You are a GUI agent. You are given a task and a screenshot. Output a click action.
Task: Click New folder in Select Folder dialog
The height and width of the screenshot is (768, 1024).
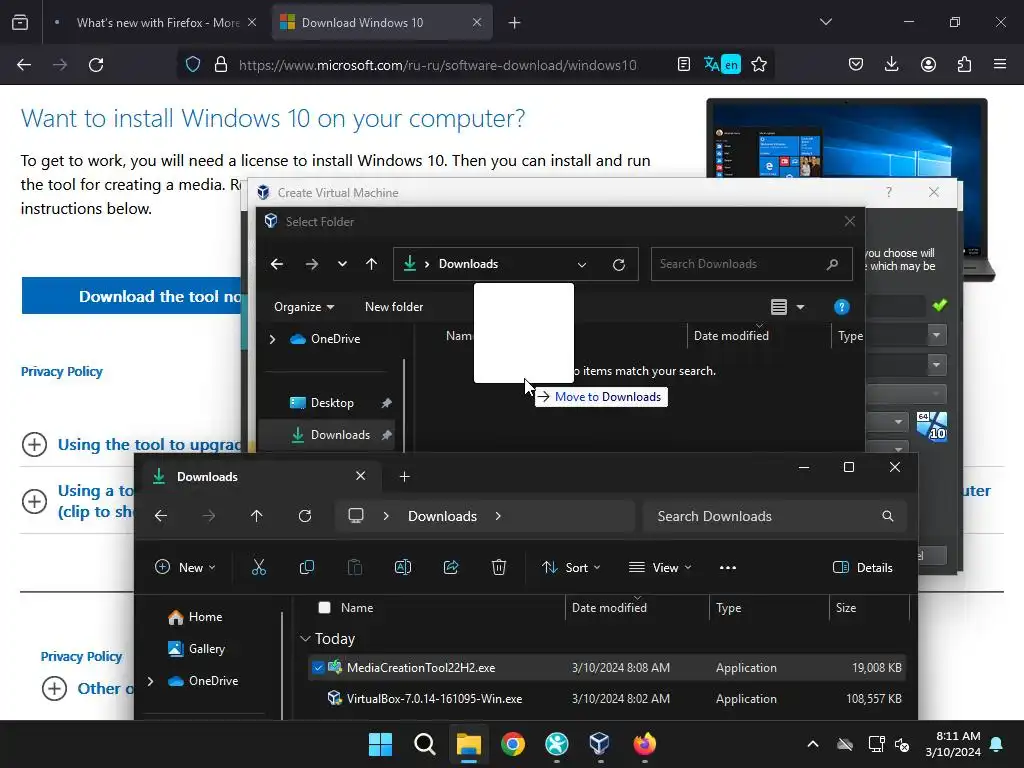[x=394, y=307]
